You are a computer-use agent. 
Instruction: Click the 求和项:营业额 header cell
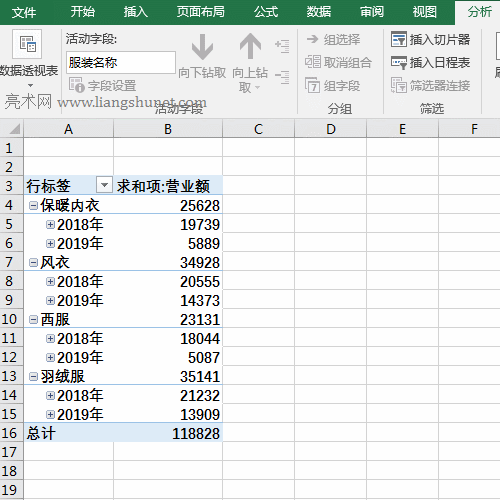click(168, 186)
